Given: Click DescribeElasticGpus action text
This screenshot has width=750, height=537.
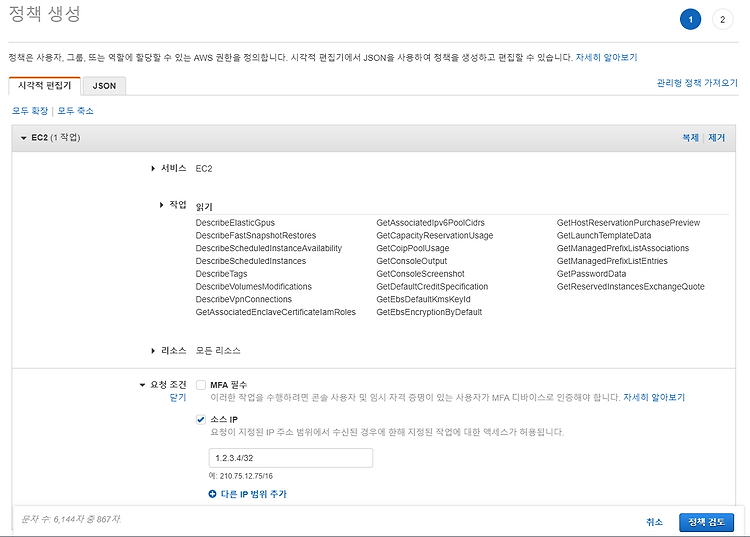Looking at the screenshot, I should [235, 223].
